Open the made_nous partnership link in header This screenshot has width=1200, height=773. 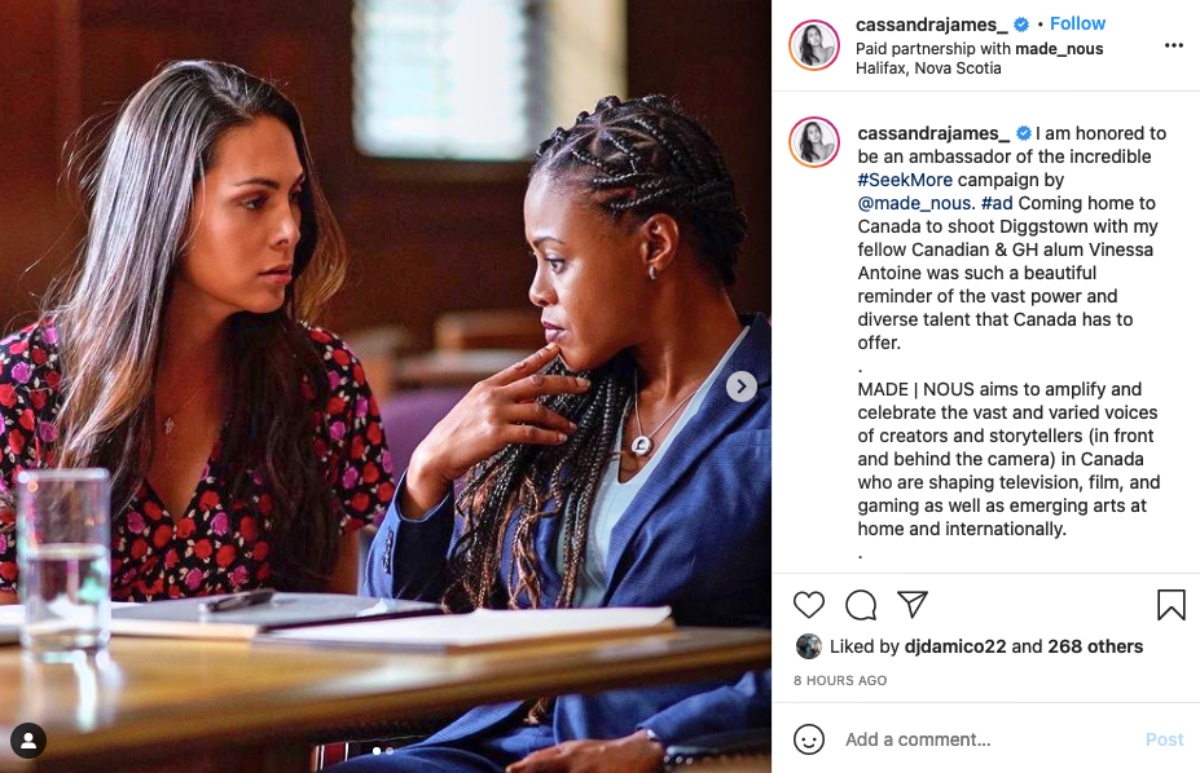pyautogui.click(x=1059, y=48)
